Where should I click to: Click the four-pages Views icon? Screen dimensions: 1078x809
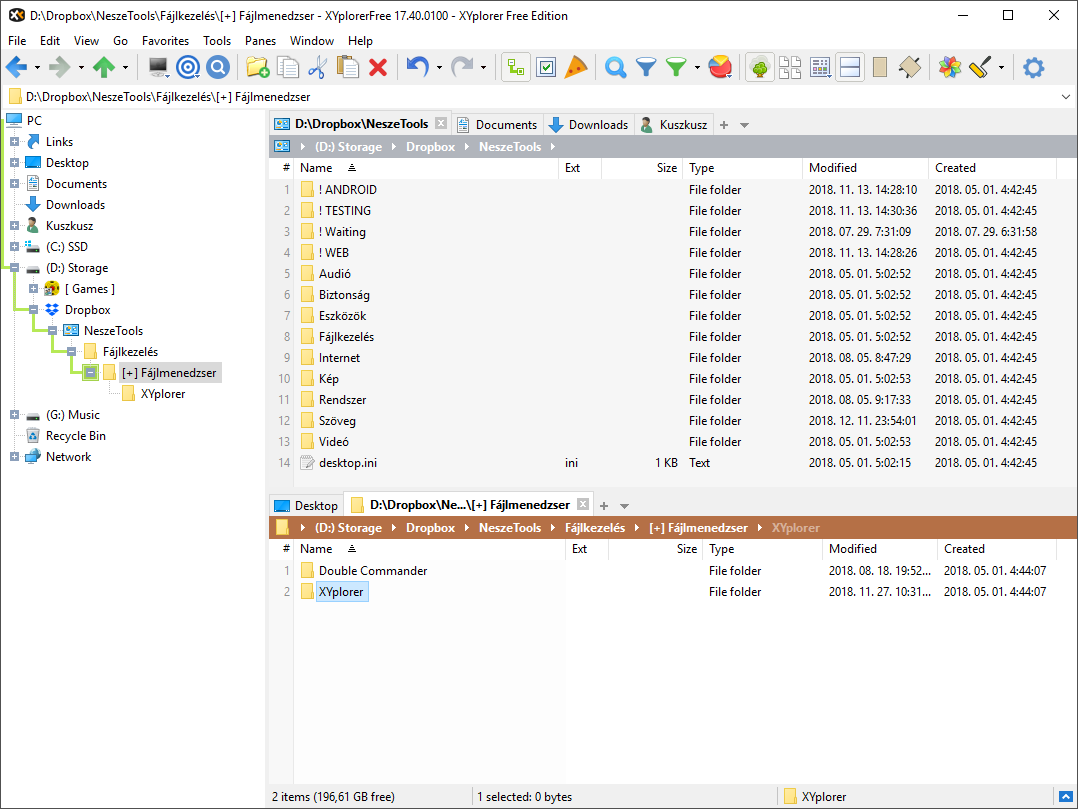click(x=790, y=67)
